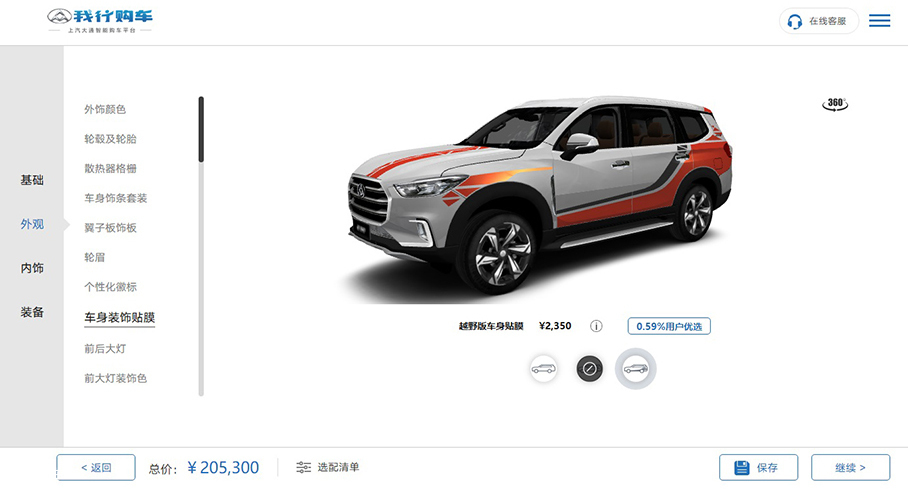Screen dimensions: 908x489
Task: Click the 我行购车 logo
Action: [x=100, y=21]
